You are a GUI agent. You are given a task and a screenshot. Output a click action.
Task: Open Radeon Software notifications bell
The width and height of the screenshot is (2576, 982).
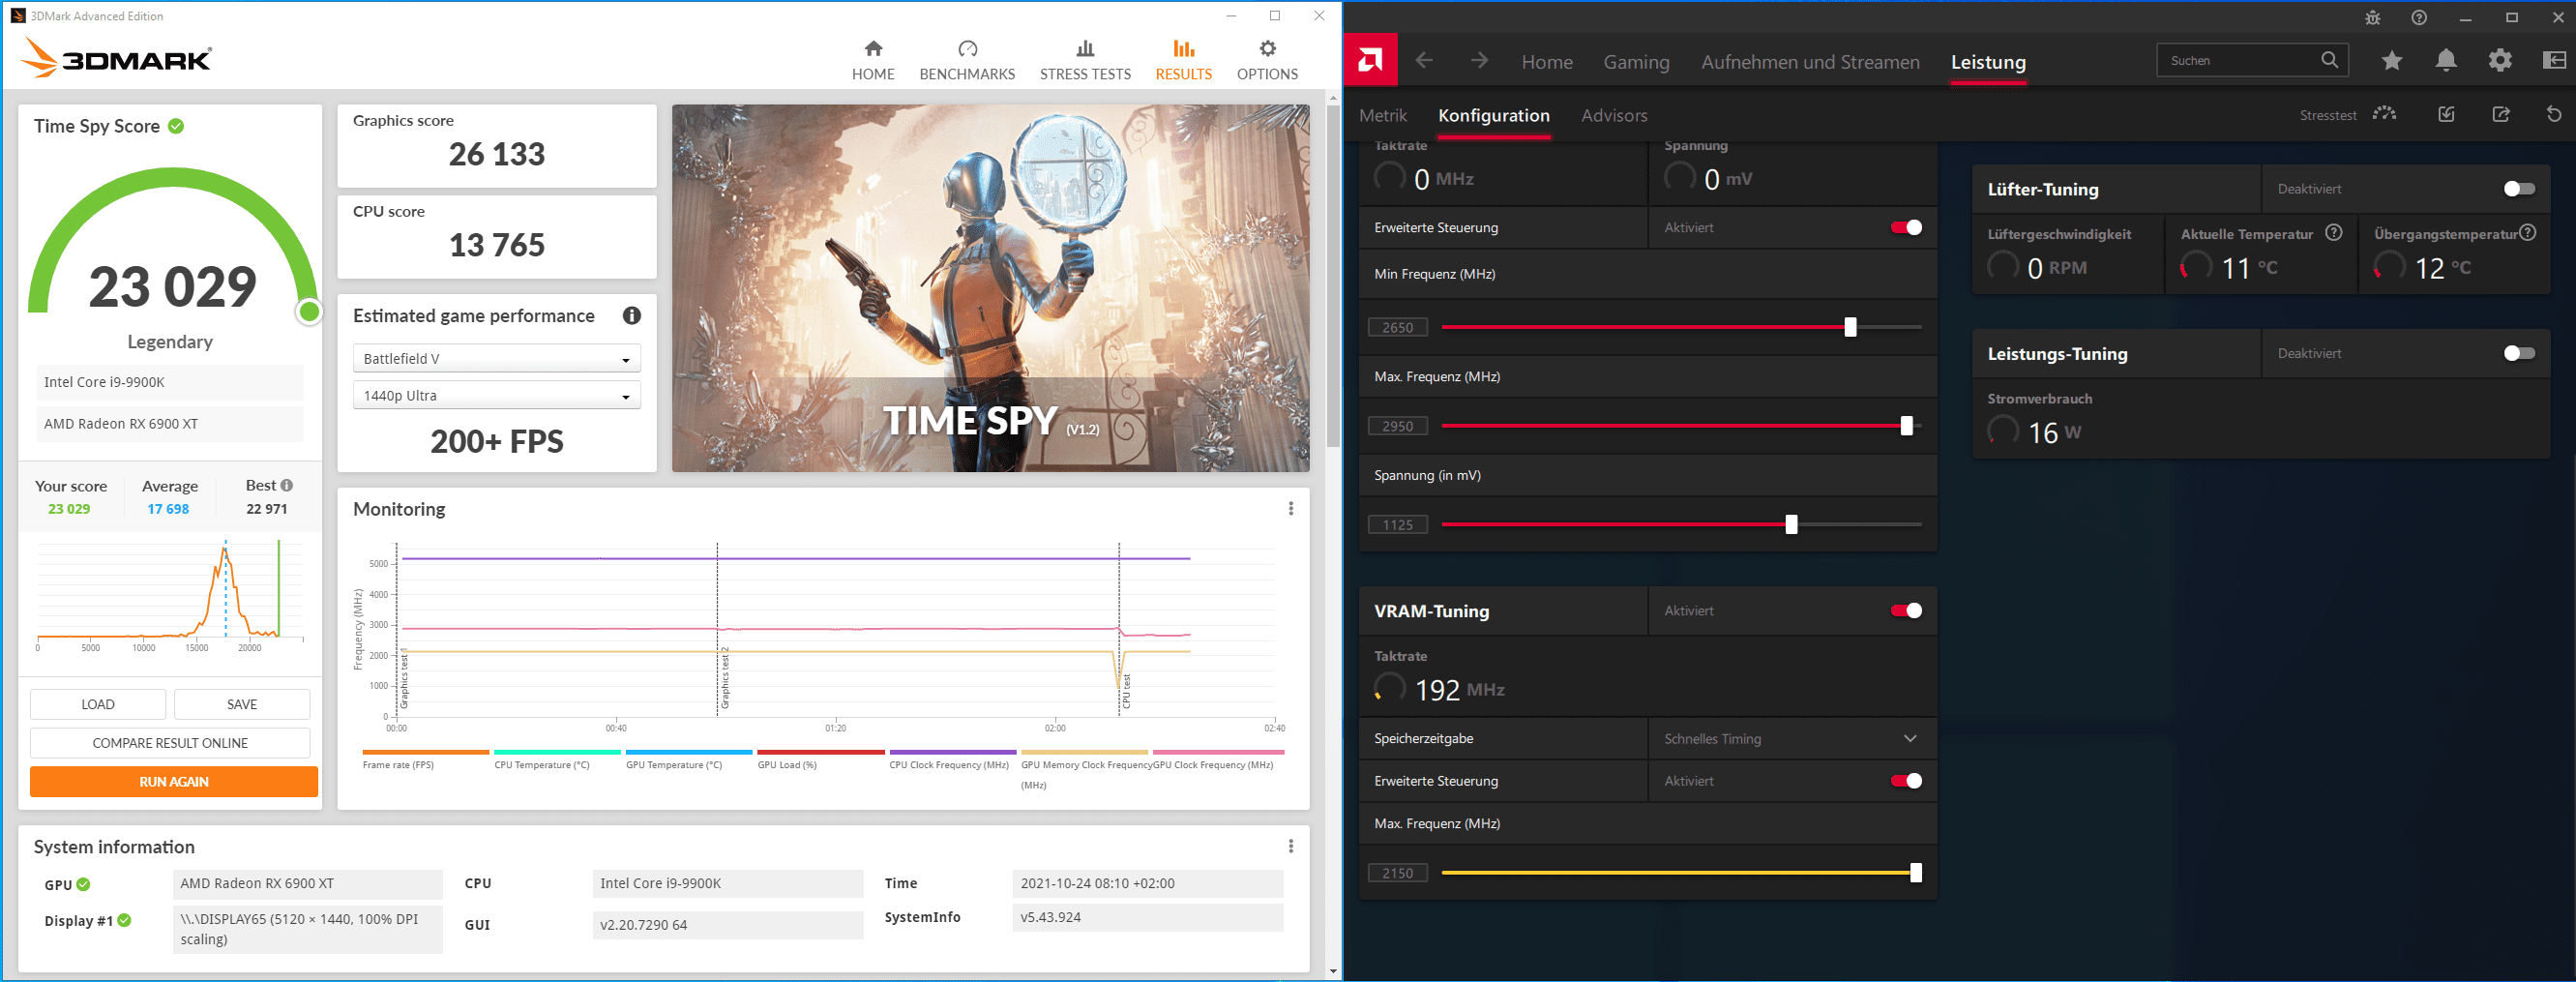pos(2446,61)
